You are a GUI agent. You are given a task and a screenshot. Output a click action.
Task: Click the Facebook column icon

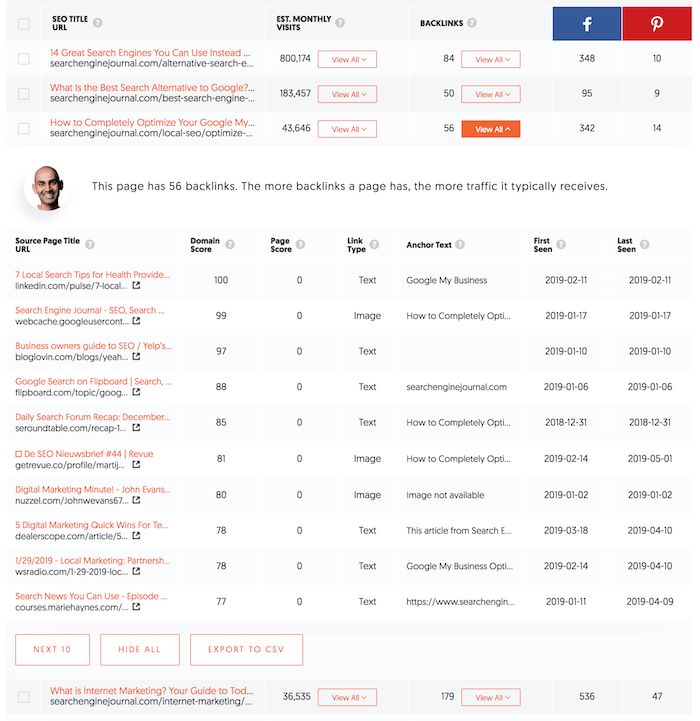click(586, 23)
